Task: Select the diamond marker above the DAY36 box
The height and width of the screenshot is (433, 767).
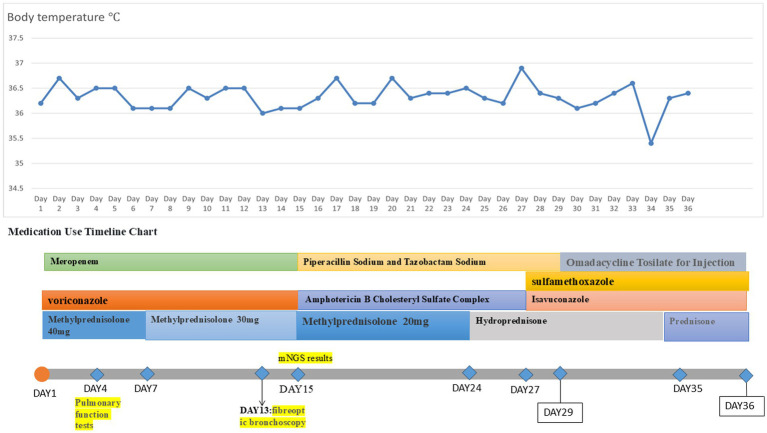Action: 746,376
